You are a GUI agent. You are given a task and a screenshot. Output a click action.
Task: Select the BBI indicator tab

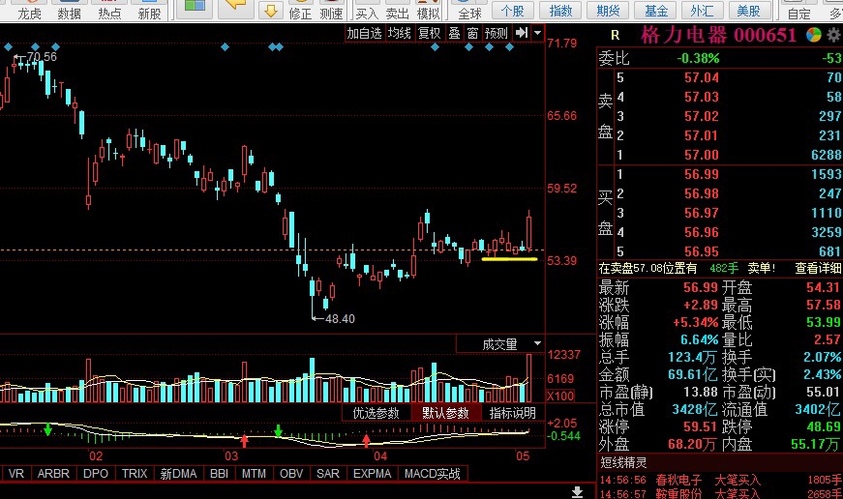pyautogui.click(x=219, y=474)
